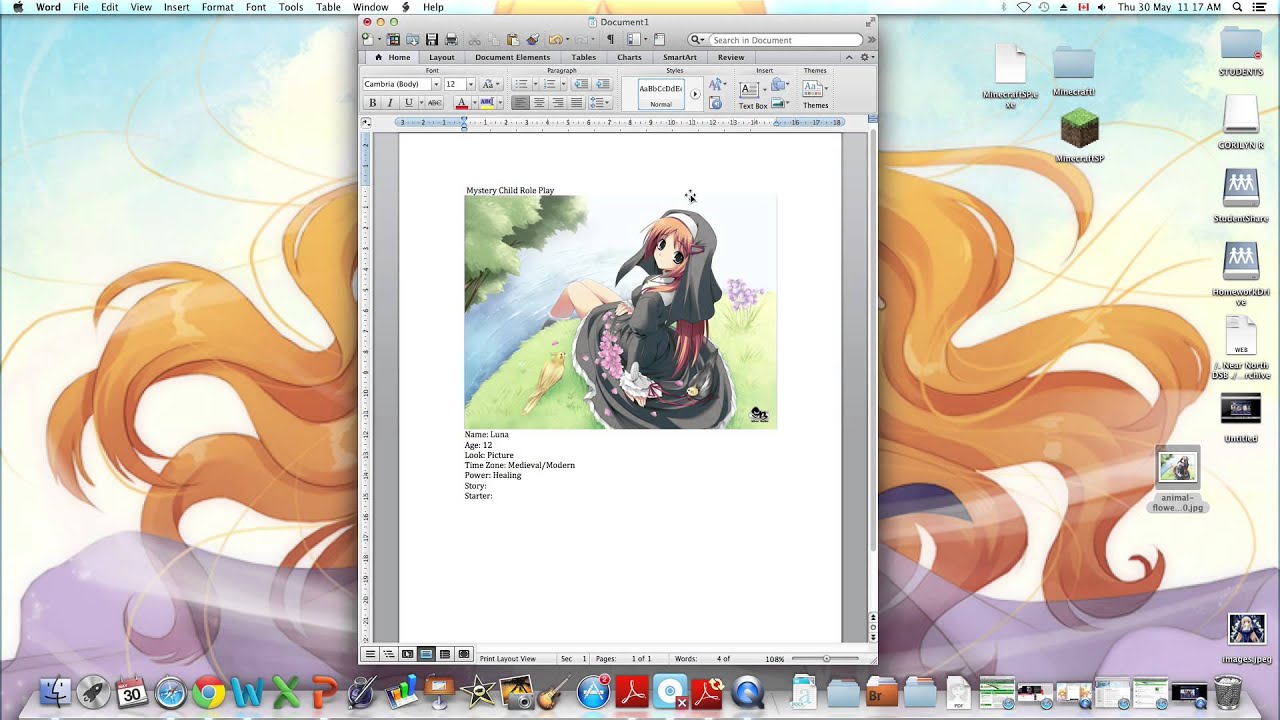
Task: Toggle Center text alignment
Action: coord(539,103)
